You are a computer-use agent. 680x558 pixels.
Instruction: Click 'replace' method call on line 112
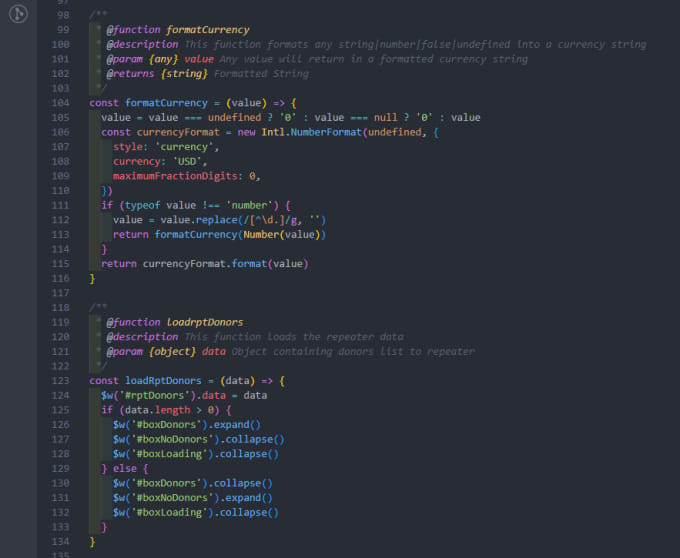click(216, 220)
